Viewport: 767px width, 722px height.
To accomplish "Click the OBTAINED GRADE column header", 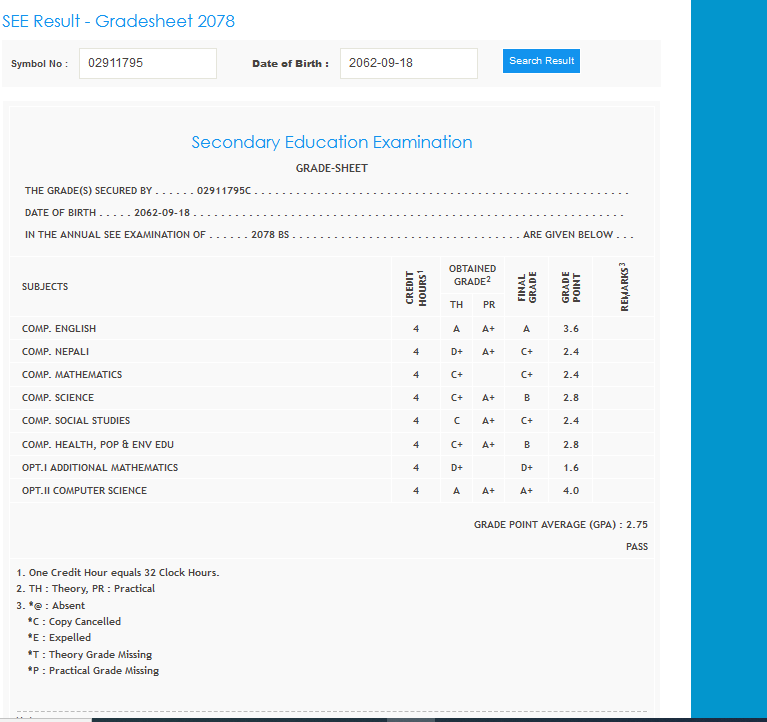I will tap(472, 275).
